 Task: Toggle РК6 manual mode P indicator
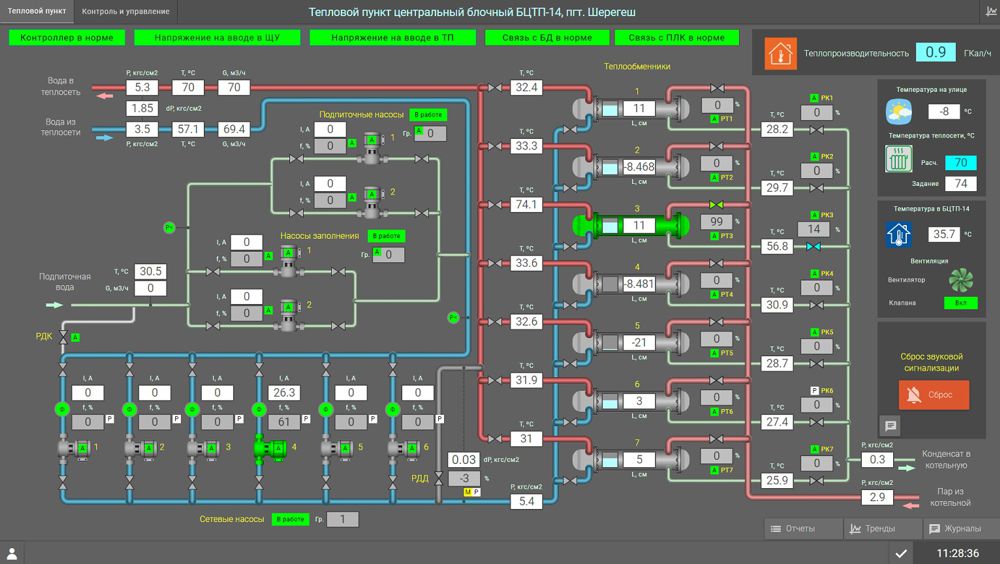[814, 390]
